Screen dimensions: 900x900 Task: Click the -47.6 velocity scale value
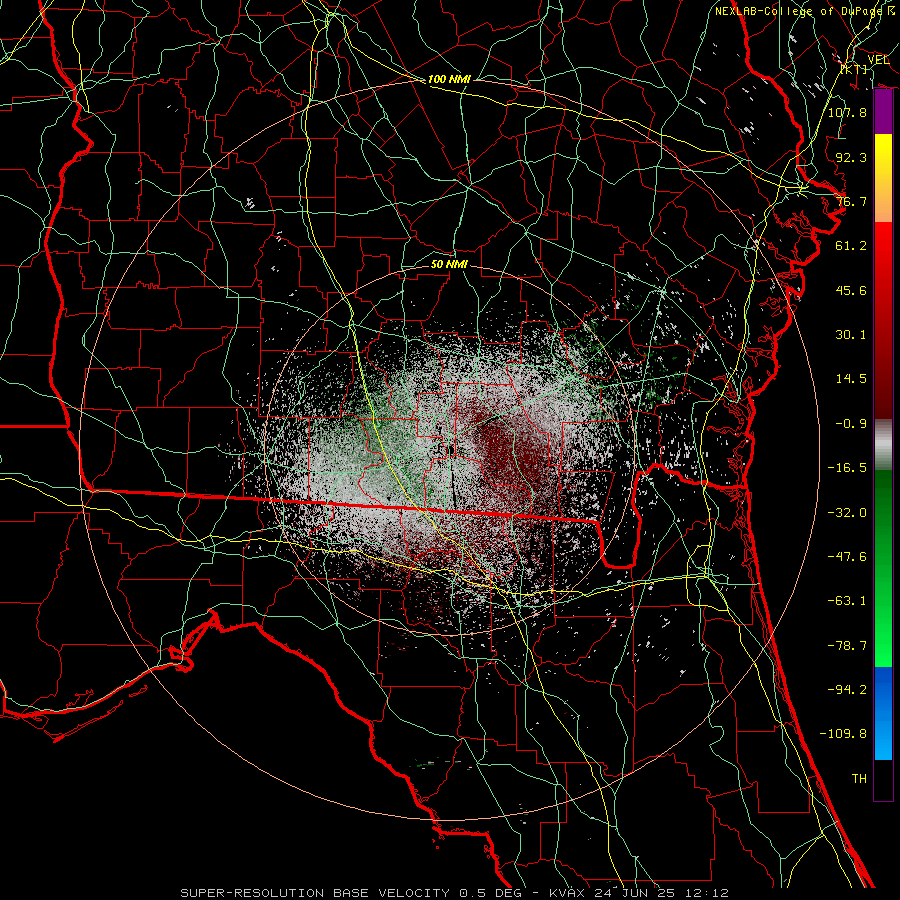tap(847, 557)
